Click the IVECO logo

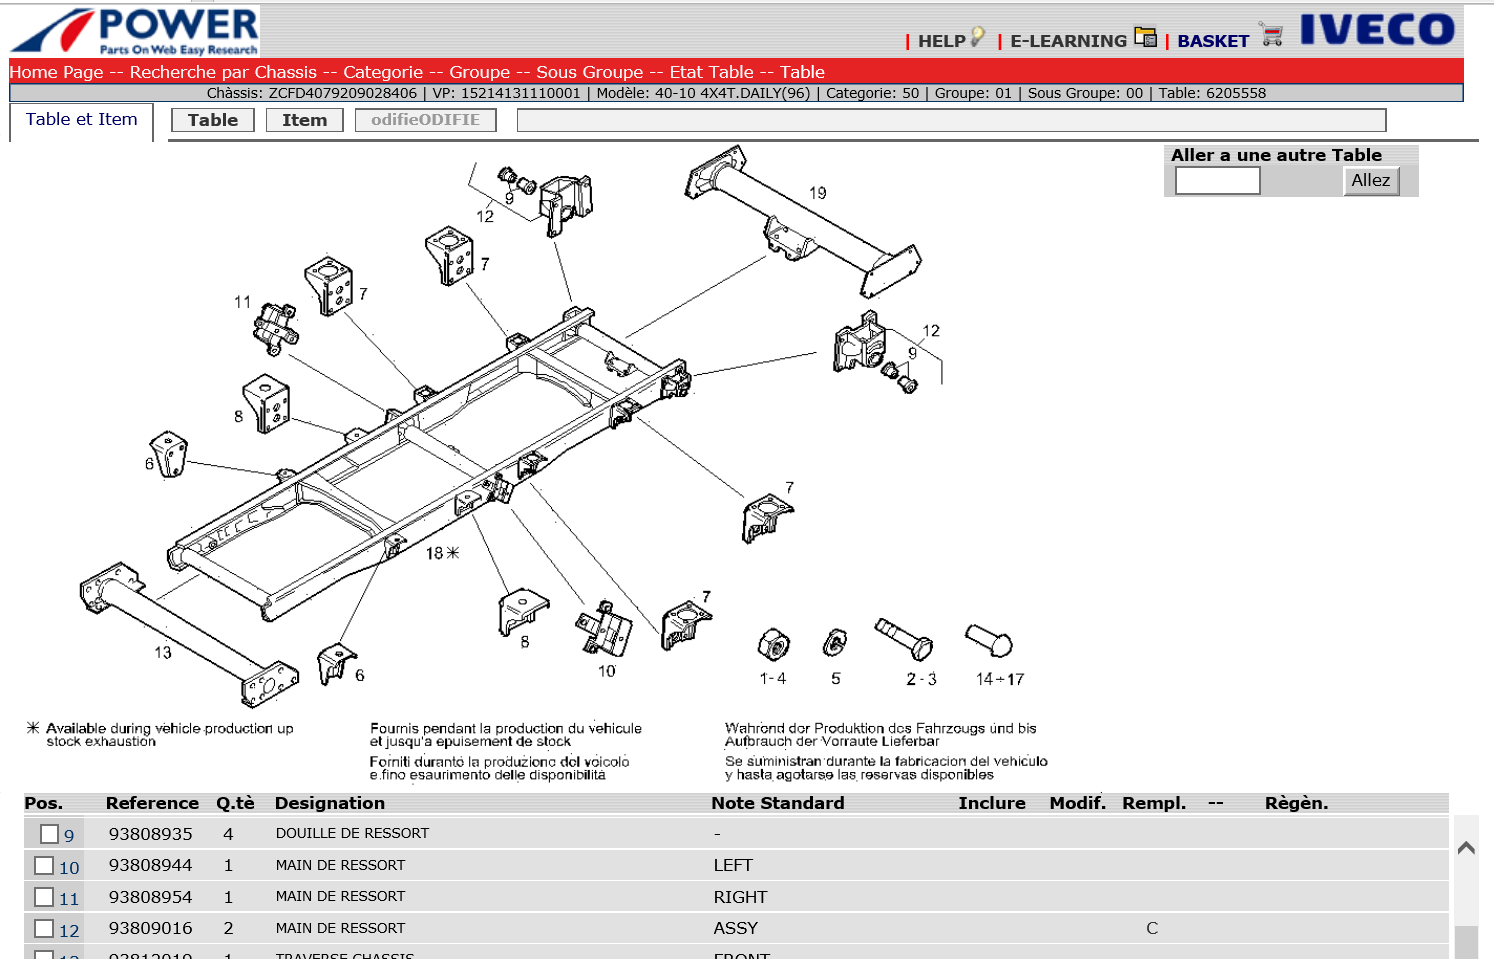pyautogui.click(x=1377, y=30)
